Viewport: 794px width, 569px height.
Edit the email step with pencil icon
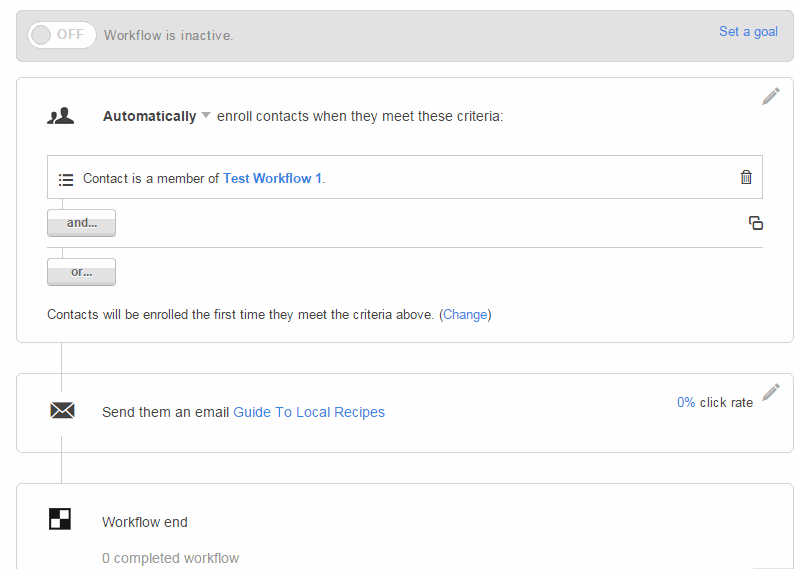[771, 392]
